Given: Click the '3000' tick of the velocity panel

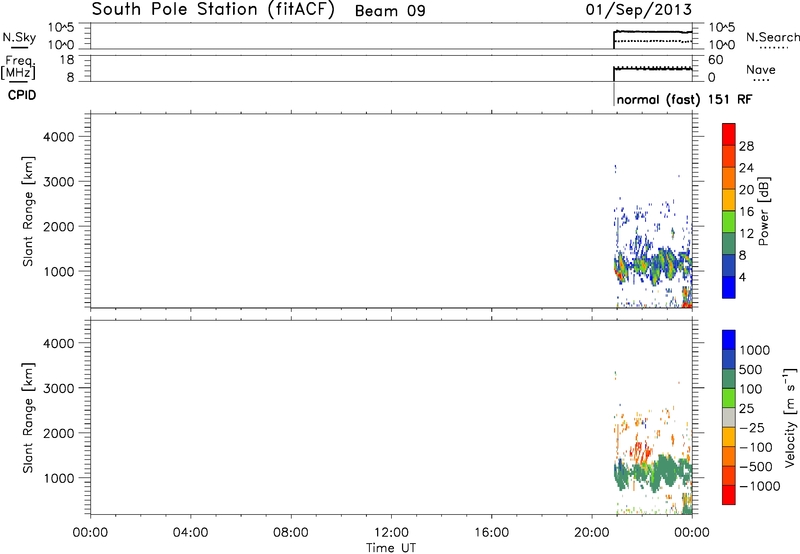Looking at the screenshot, I should pos(58,388).
